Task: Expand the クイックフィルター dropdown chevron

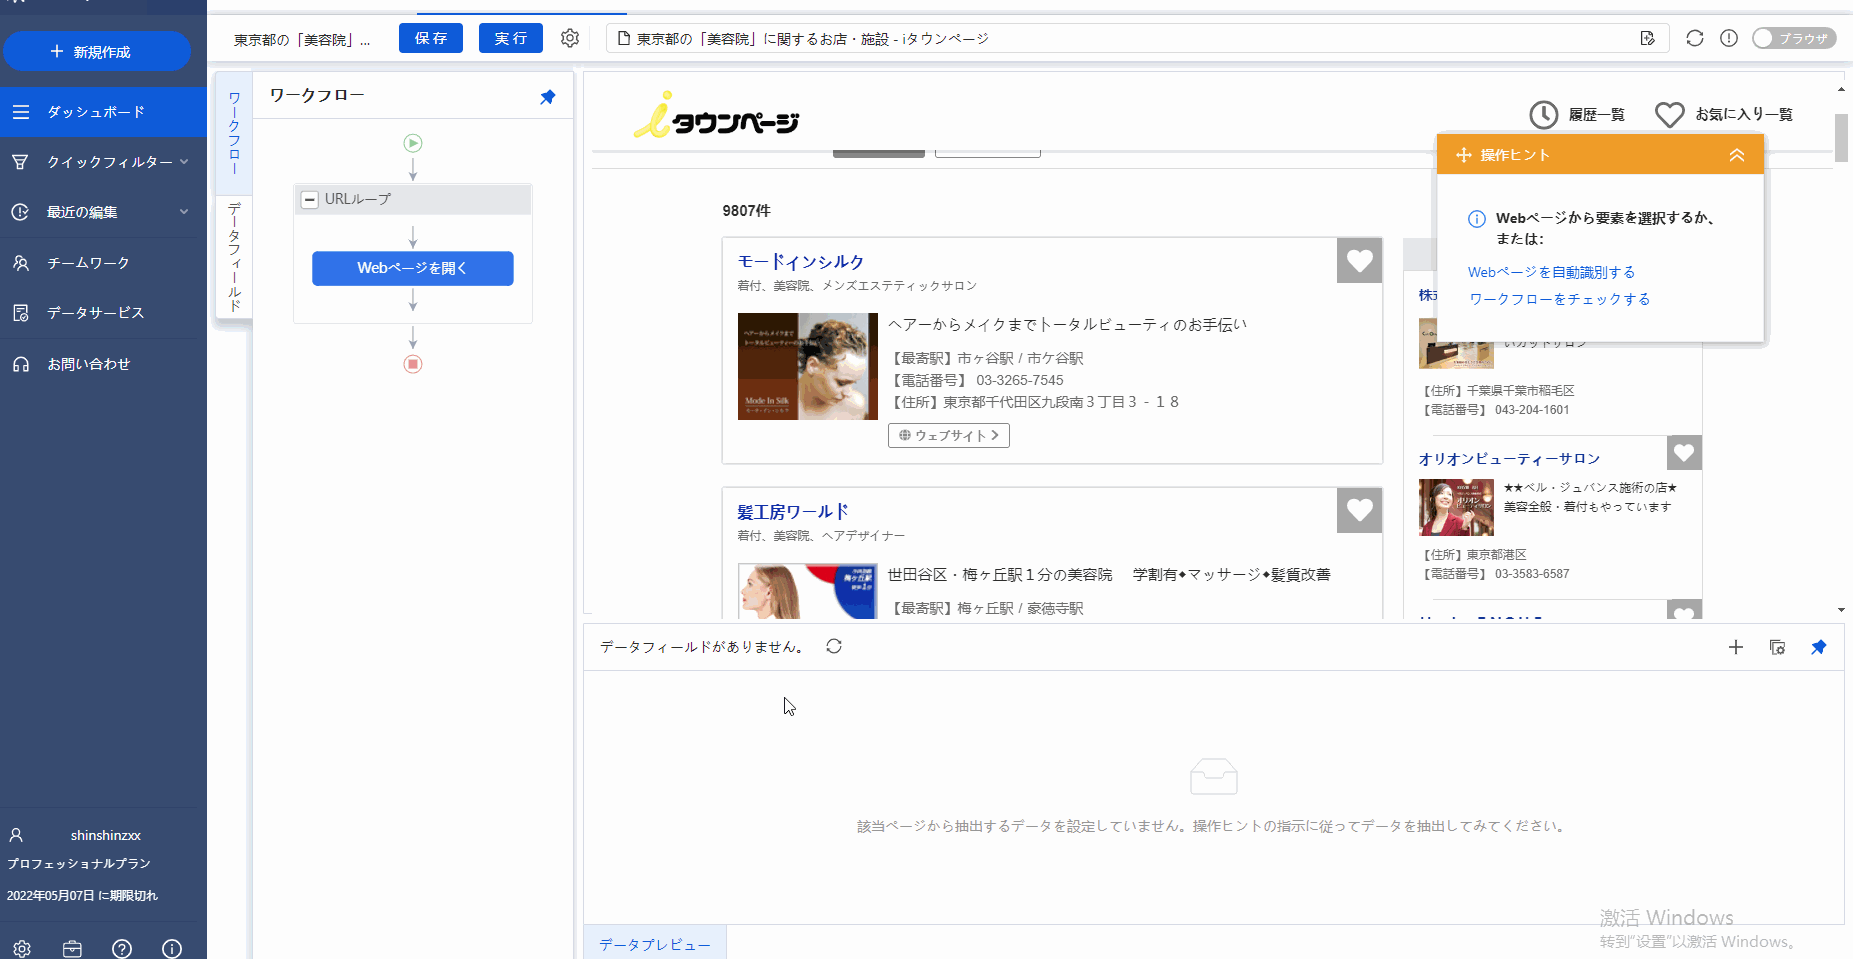Action: [x=184, y=161]
